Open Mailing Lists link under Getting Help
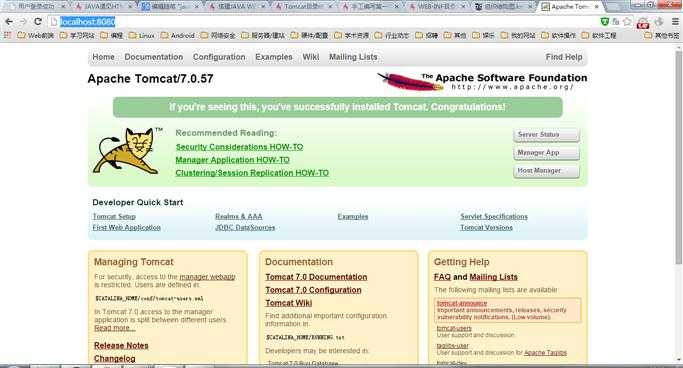Screen dimensions: 683x368 (x=494, y=277)
